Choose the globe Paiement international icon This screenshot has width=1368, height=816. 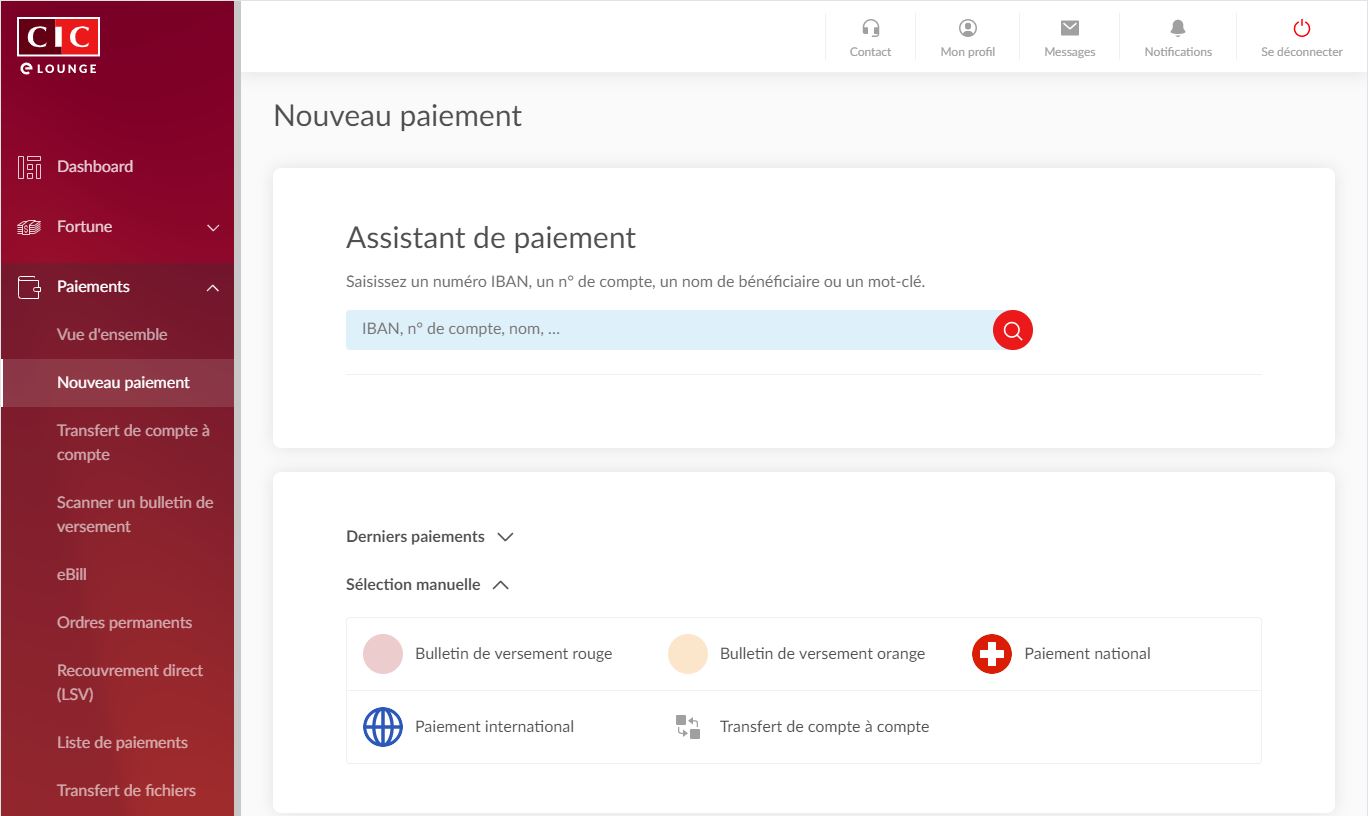382,727
